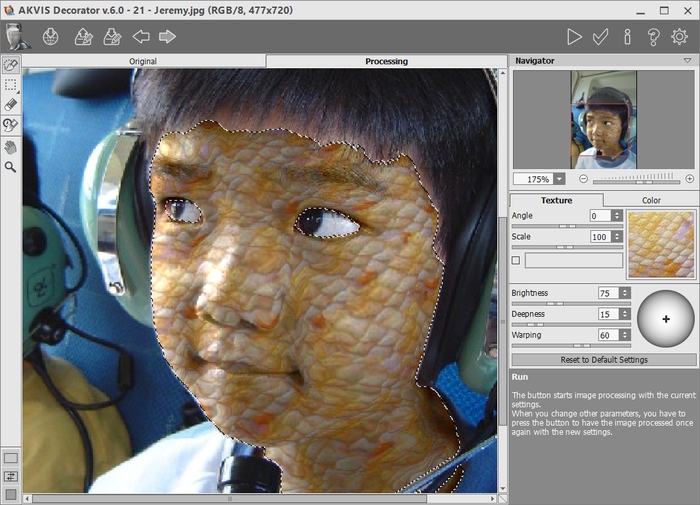Apply the result with the checkmark icon
This screenshot has width=700, height=505.
click(x=600, y=37)
